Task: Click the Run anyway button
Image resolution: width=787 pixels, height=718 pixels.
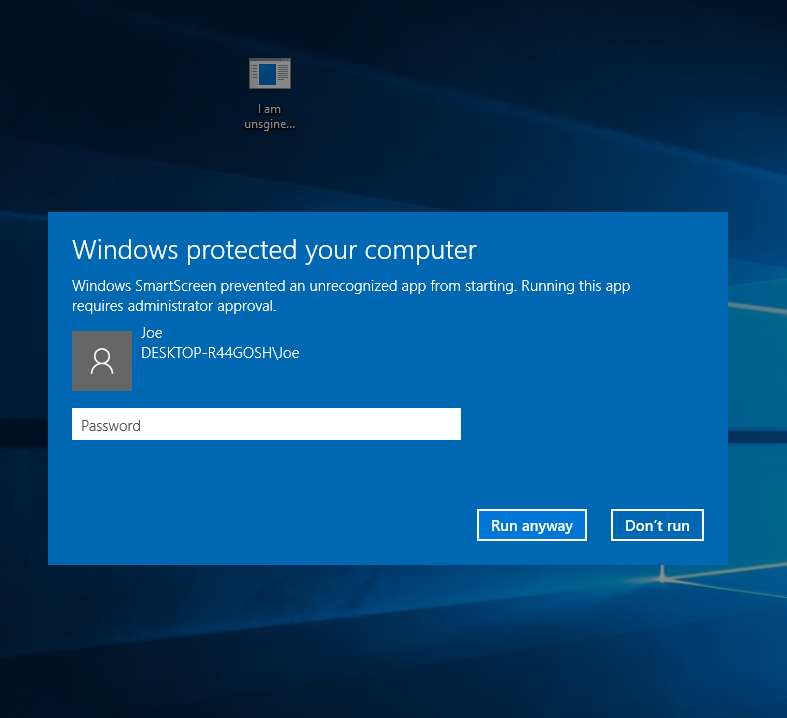Action: [532, 525]
